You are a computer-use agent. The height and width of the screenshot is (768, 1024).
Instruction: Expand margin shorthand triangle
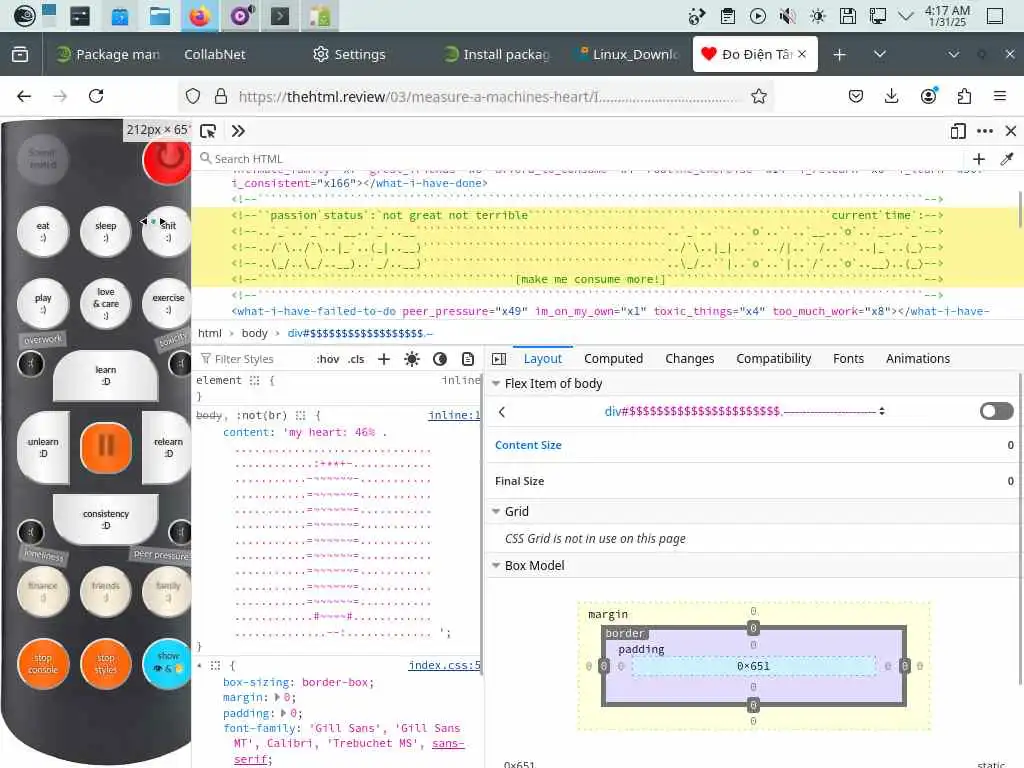[278, 697]
